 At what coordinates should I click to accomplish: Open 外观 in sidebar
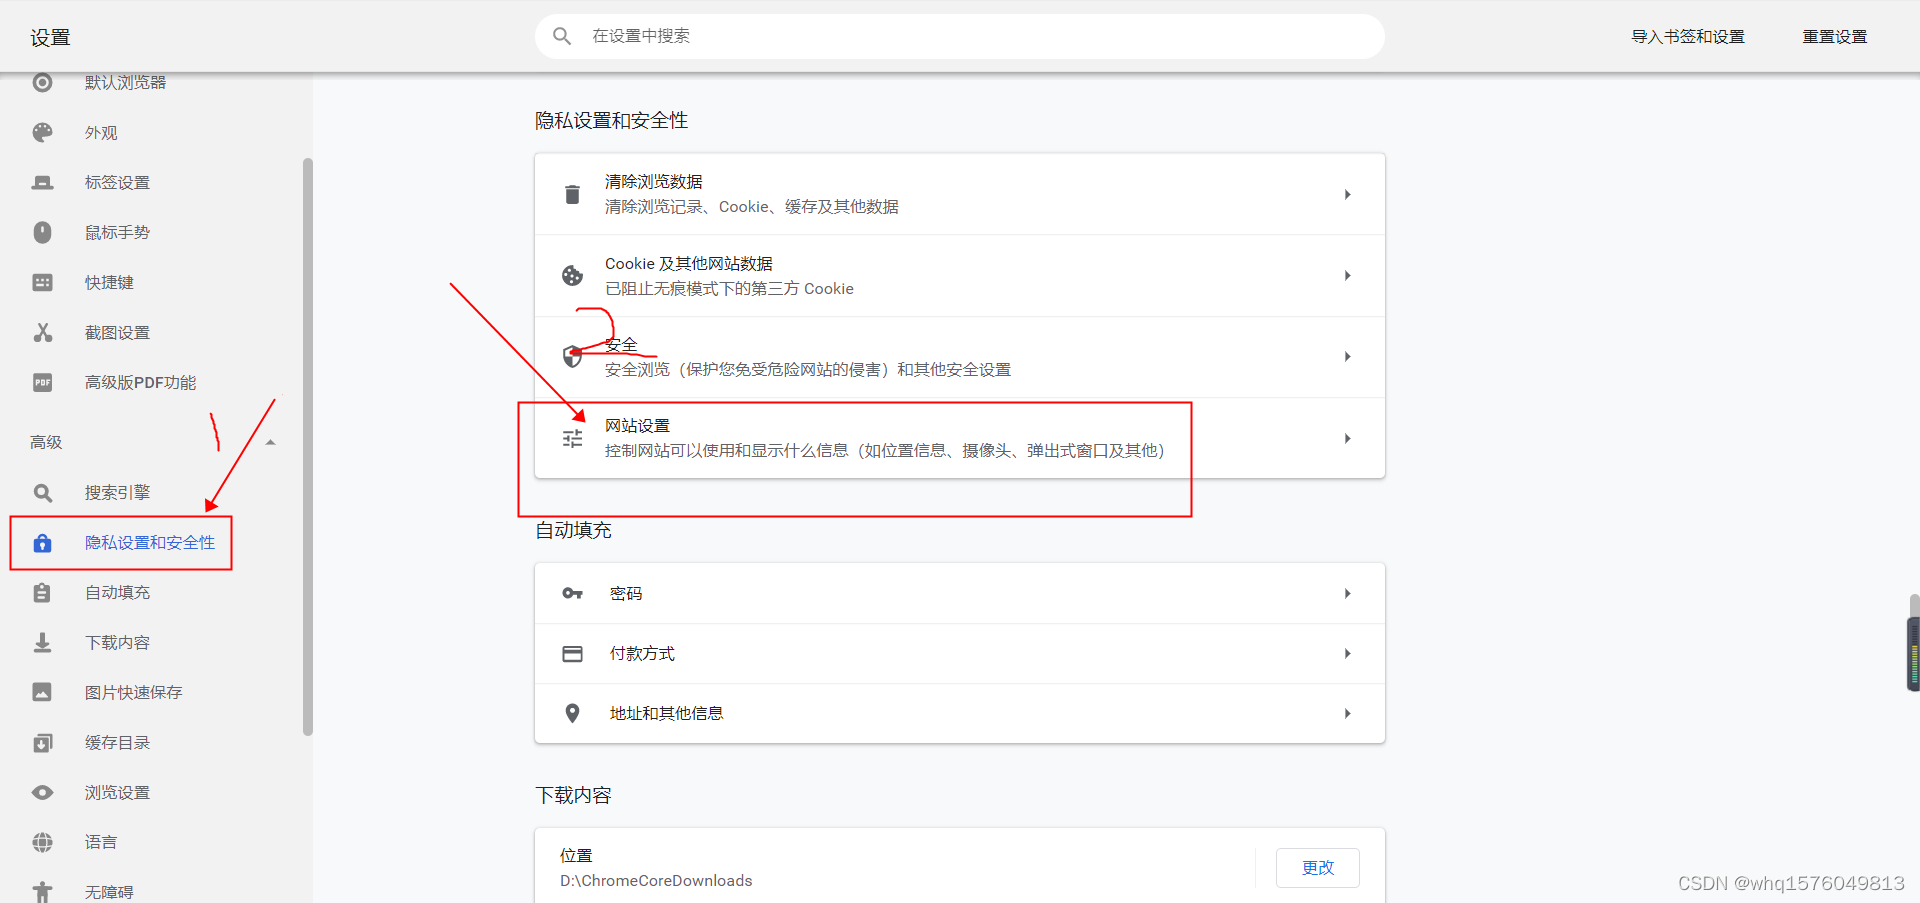101,132
